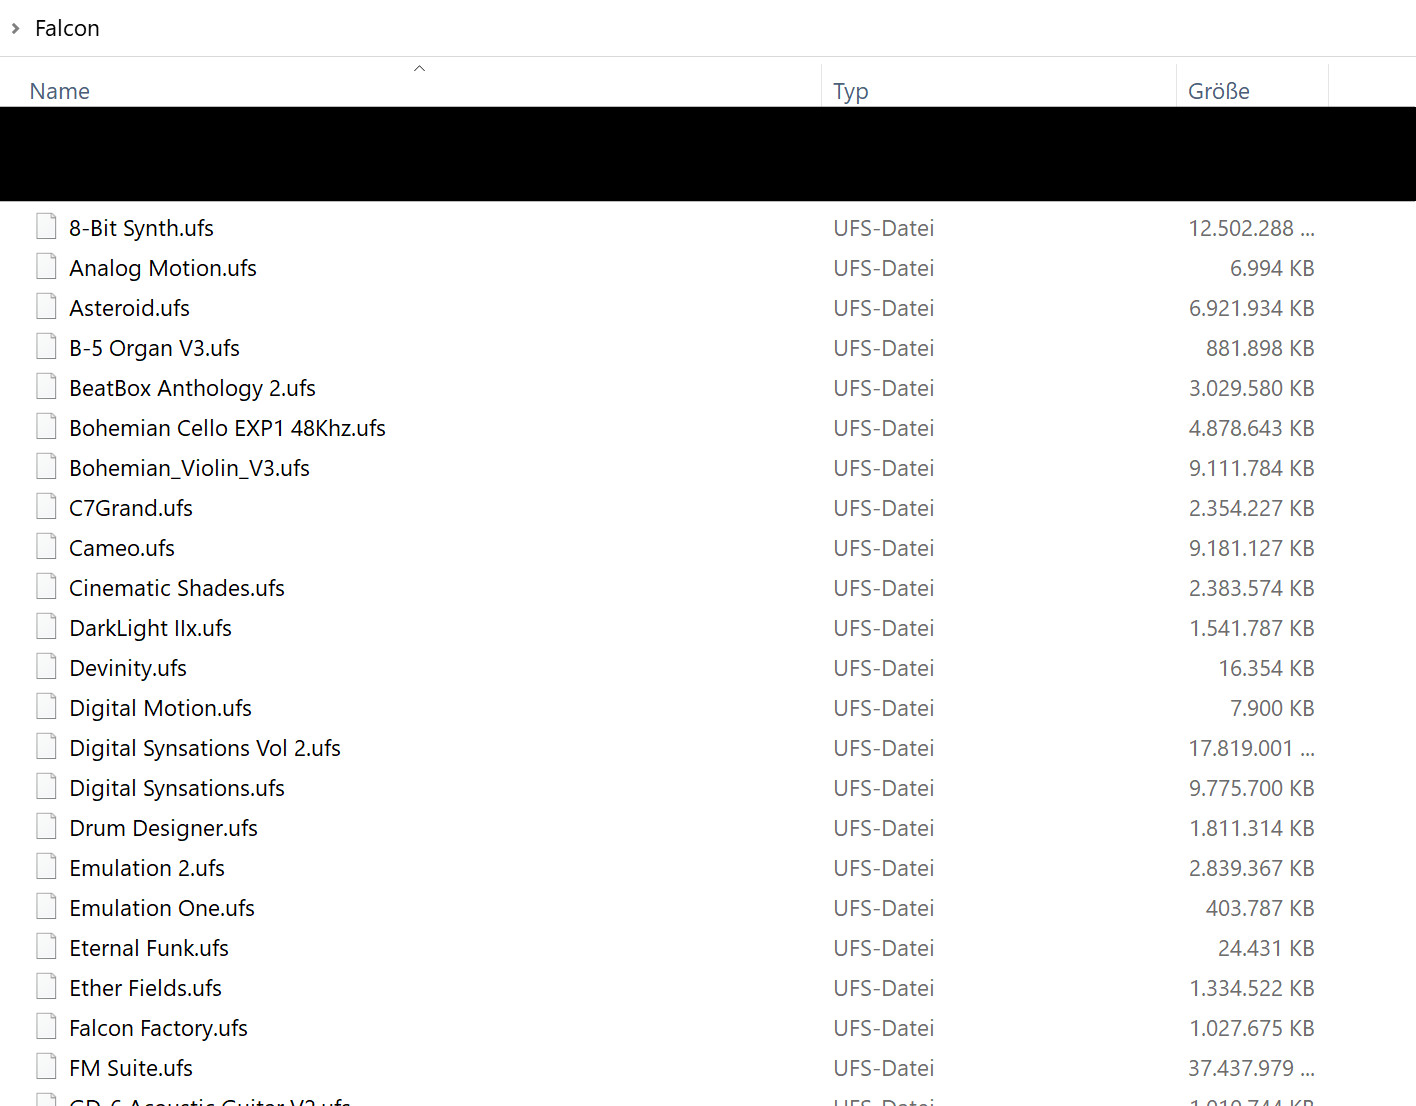1416x1106 pixels.
Task: Click the size value 16.354 KB
Action: coord(1266,668)
